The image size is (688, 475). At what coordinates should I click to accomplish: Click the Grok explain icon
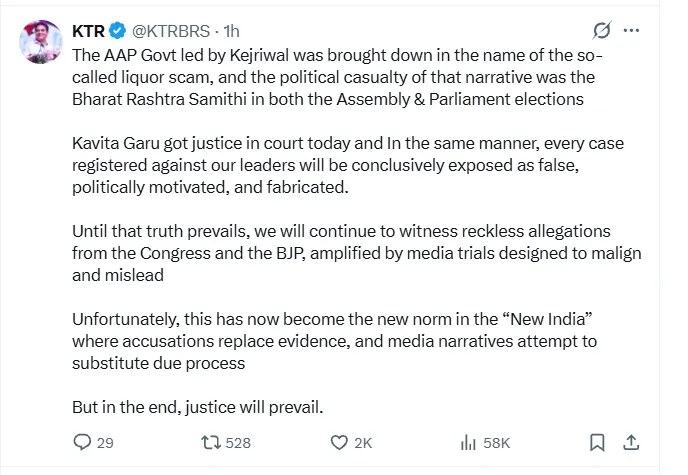click(x=602, y=30)
